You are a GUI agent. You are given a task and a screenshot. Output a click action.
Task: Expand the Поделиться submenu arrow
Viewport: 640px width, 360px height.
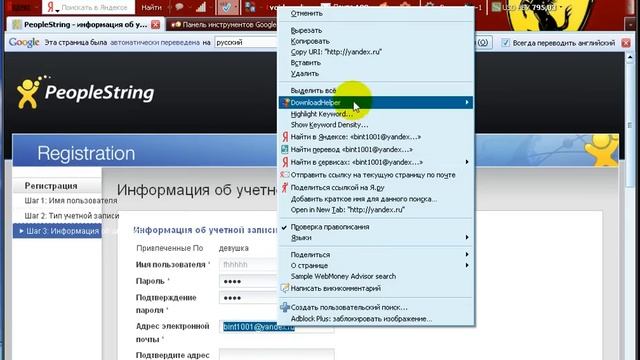467,254
